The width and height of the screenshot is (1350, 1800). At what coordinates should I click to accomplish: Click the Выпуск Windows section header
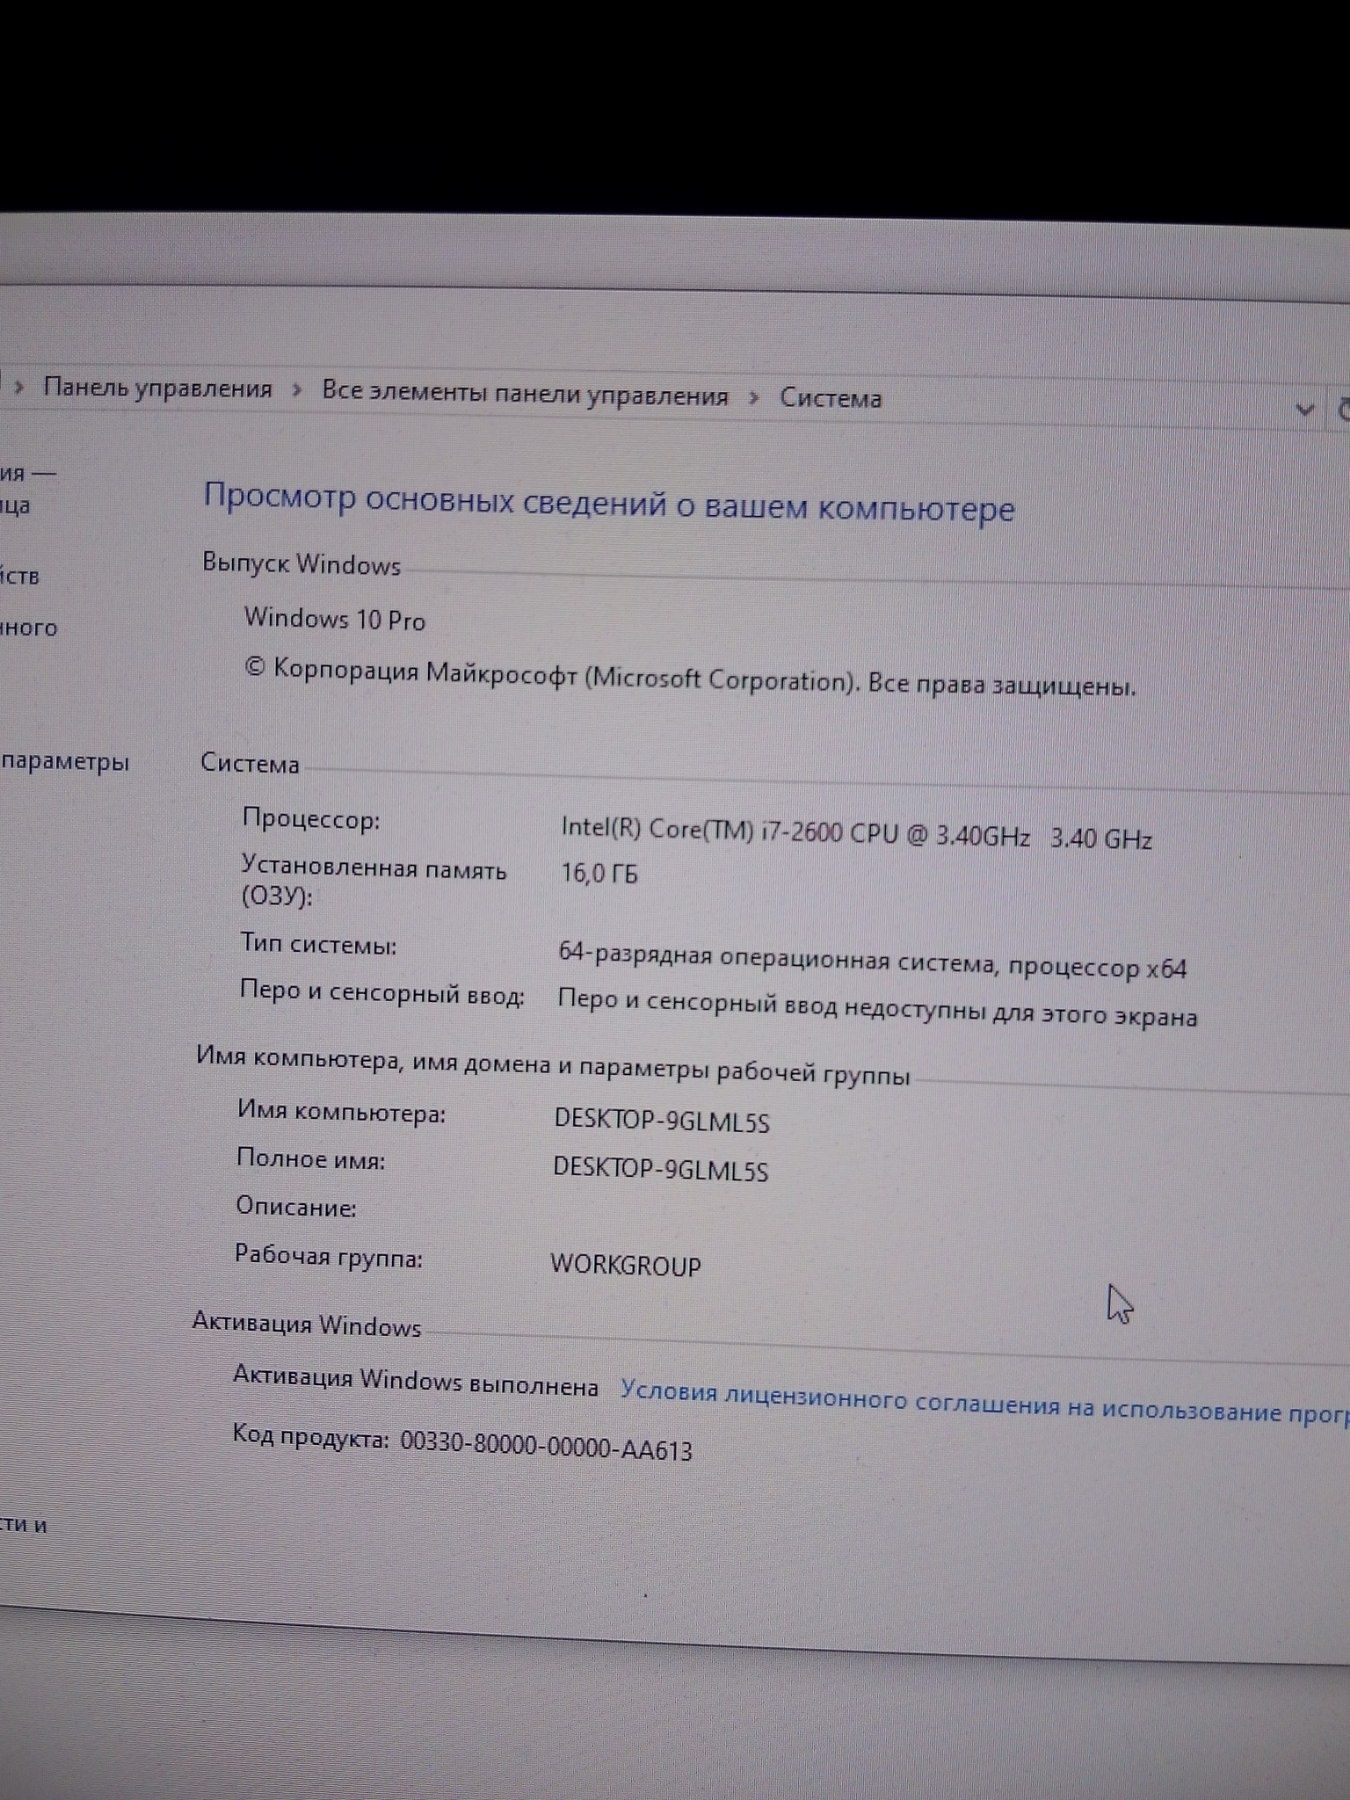(x=301, y=564)
